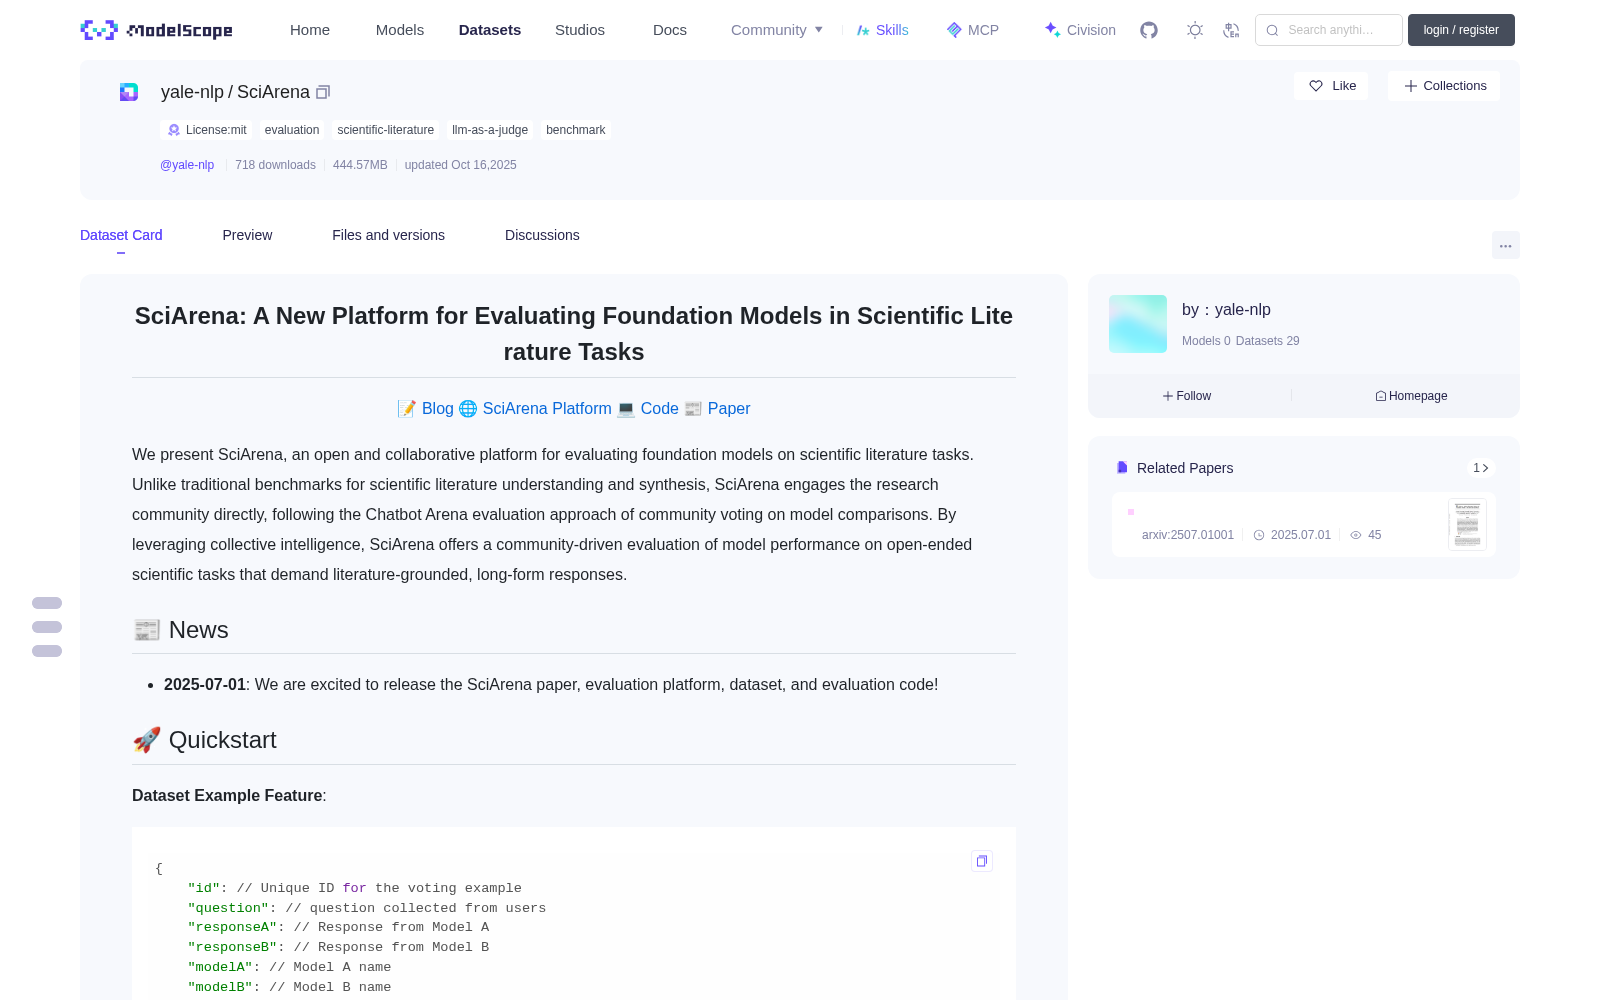
Task: Open the floating table-of-contents sidebar
Action: tap(47, 627)
